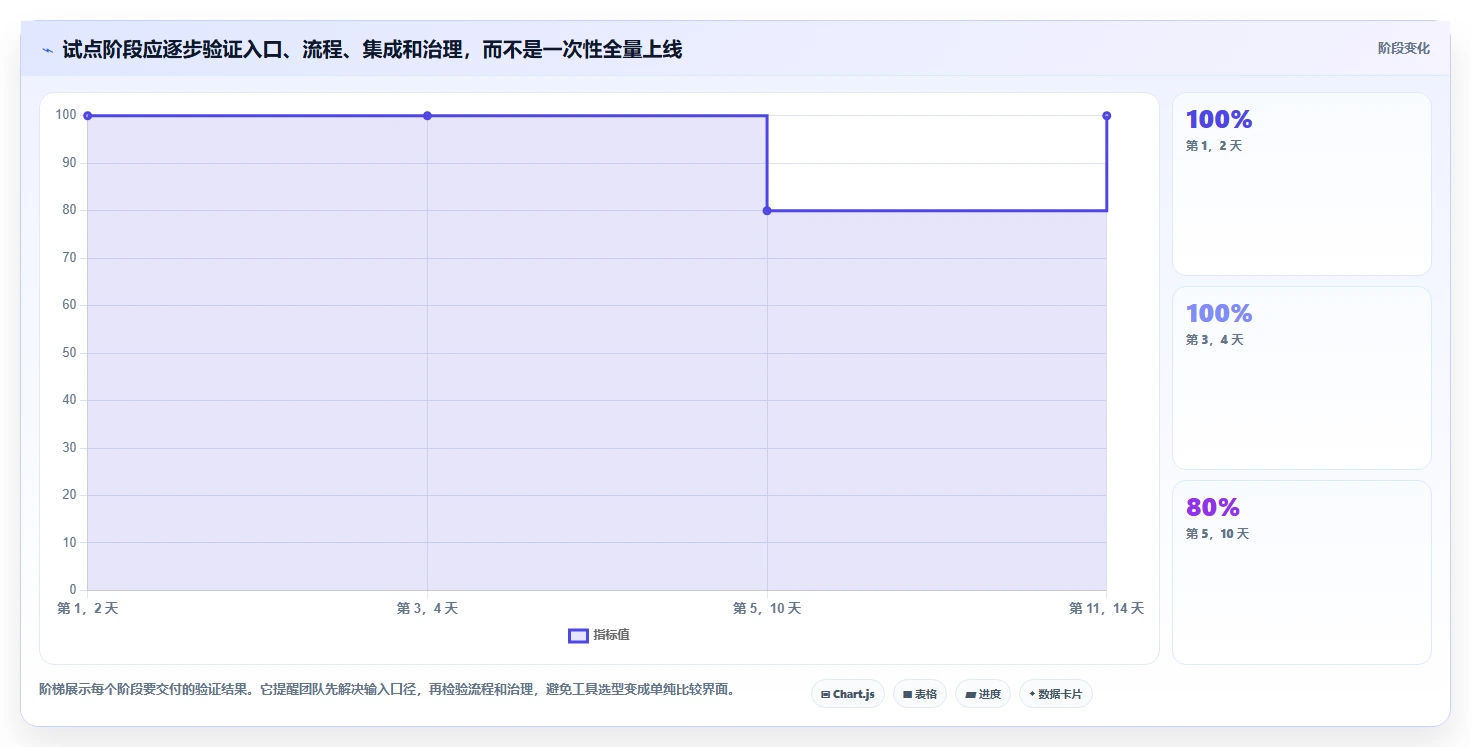Open the 100% card for 第 3，4 天
This screenshot has width=1471, height=747.
coord(1301,378)
